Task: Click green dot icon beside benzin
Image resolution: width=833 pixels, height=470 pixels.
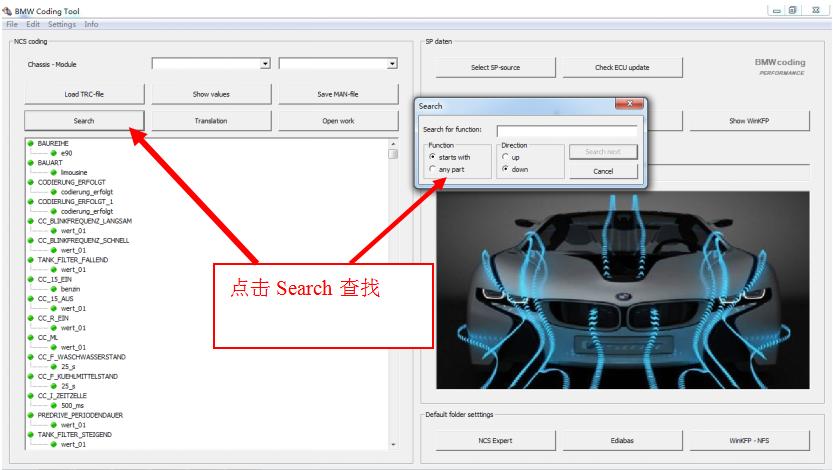Action: 54,289
